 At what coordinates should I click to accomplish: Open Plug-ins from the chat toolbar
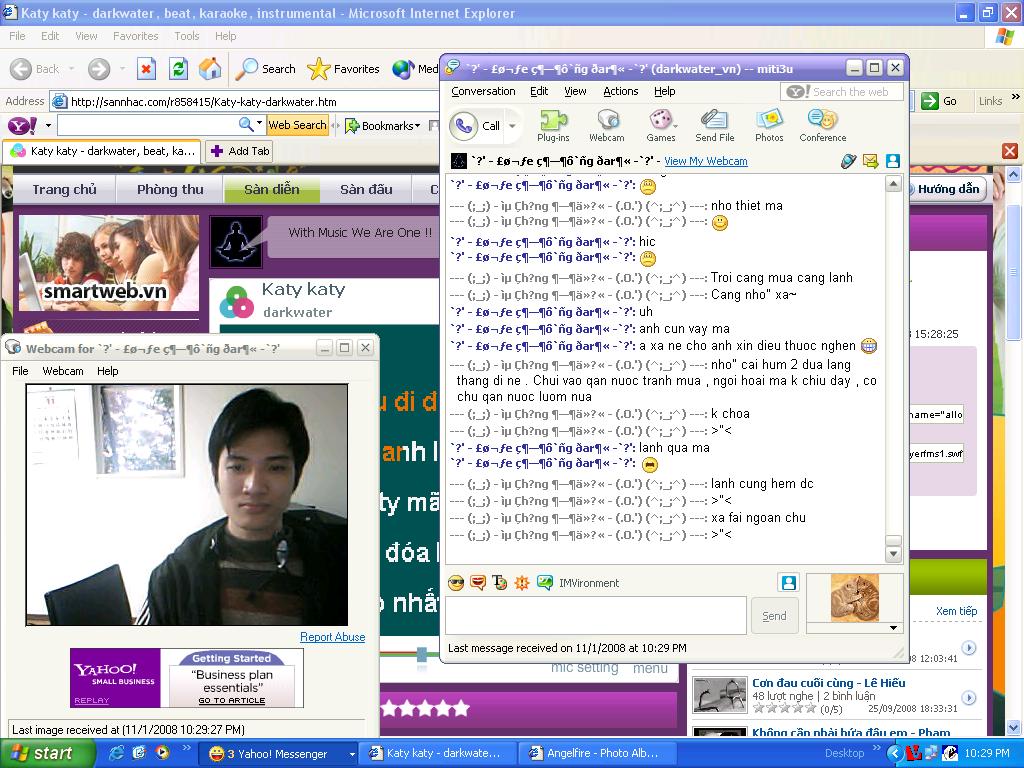[x=553, y=125]
